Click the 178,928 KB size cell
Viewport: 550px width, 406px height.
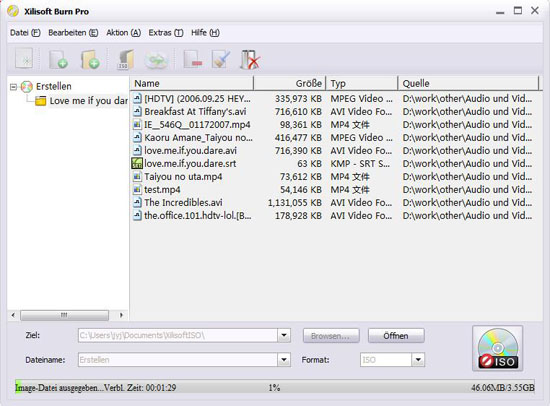298,215
